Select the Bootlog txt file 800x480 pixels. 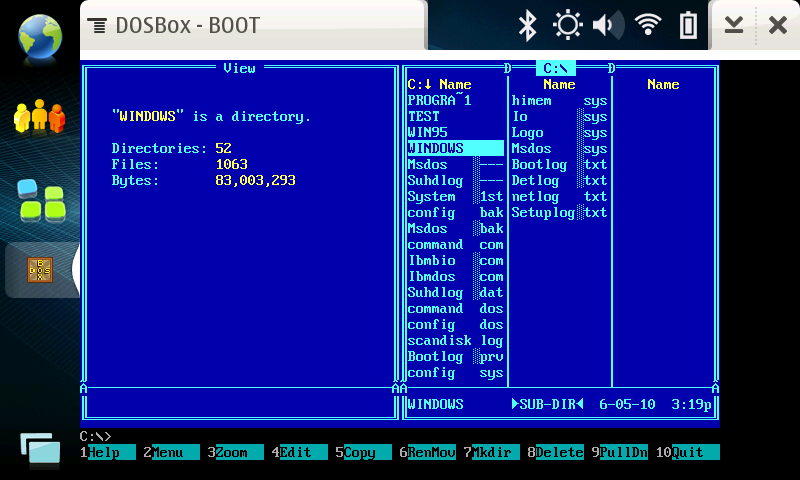[x=559, y=164]
